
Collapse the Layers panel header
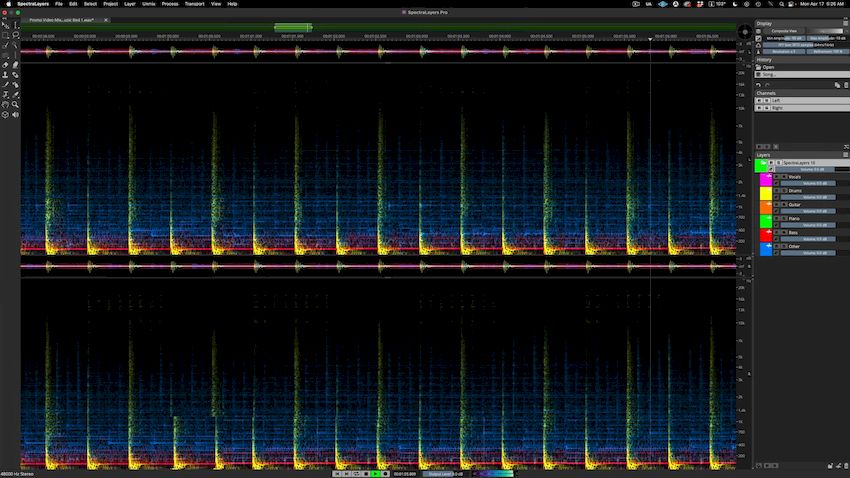pos(763,154)
